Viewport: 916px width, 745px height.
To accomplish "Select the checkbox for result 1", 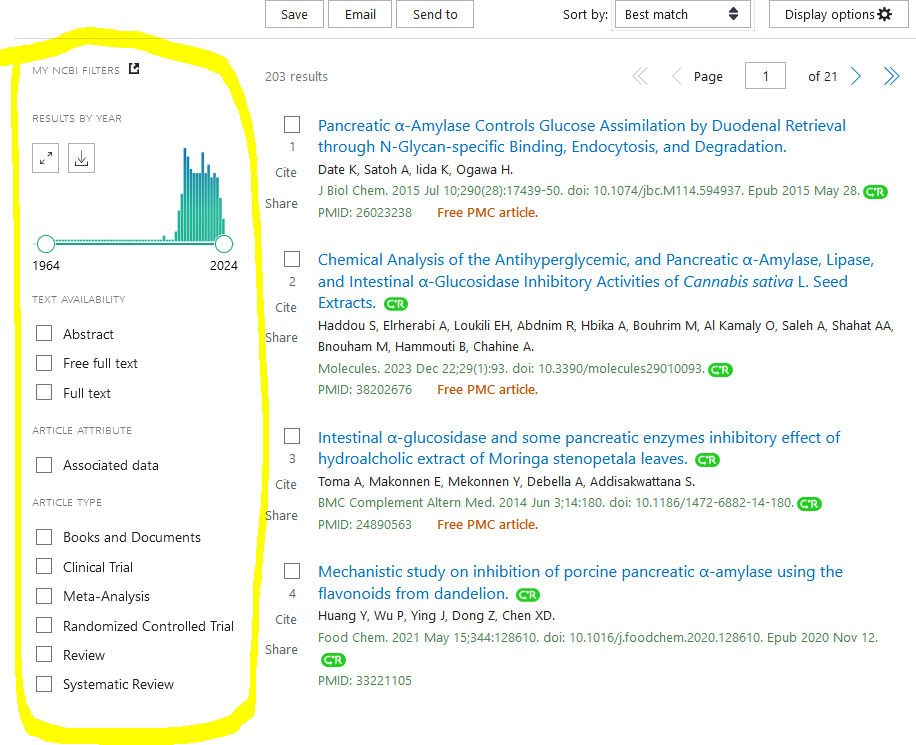I will 292,125.
